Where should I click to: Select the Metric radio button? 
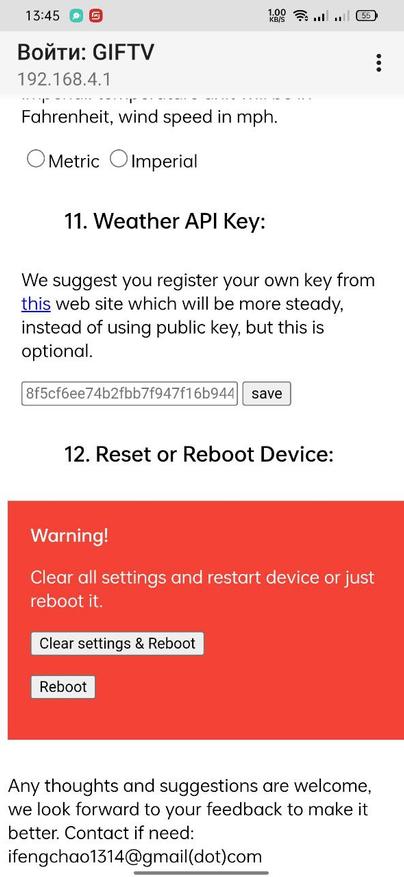[36, 160]
